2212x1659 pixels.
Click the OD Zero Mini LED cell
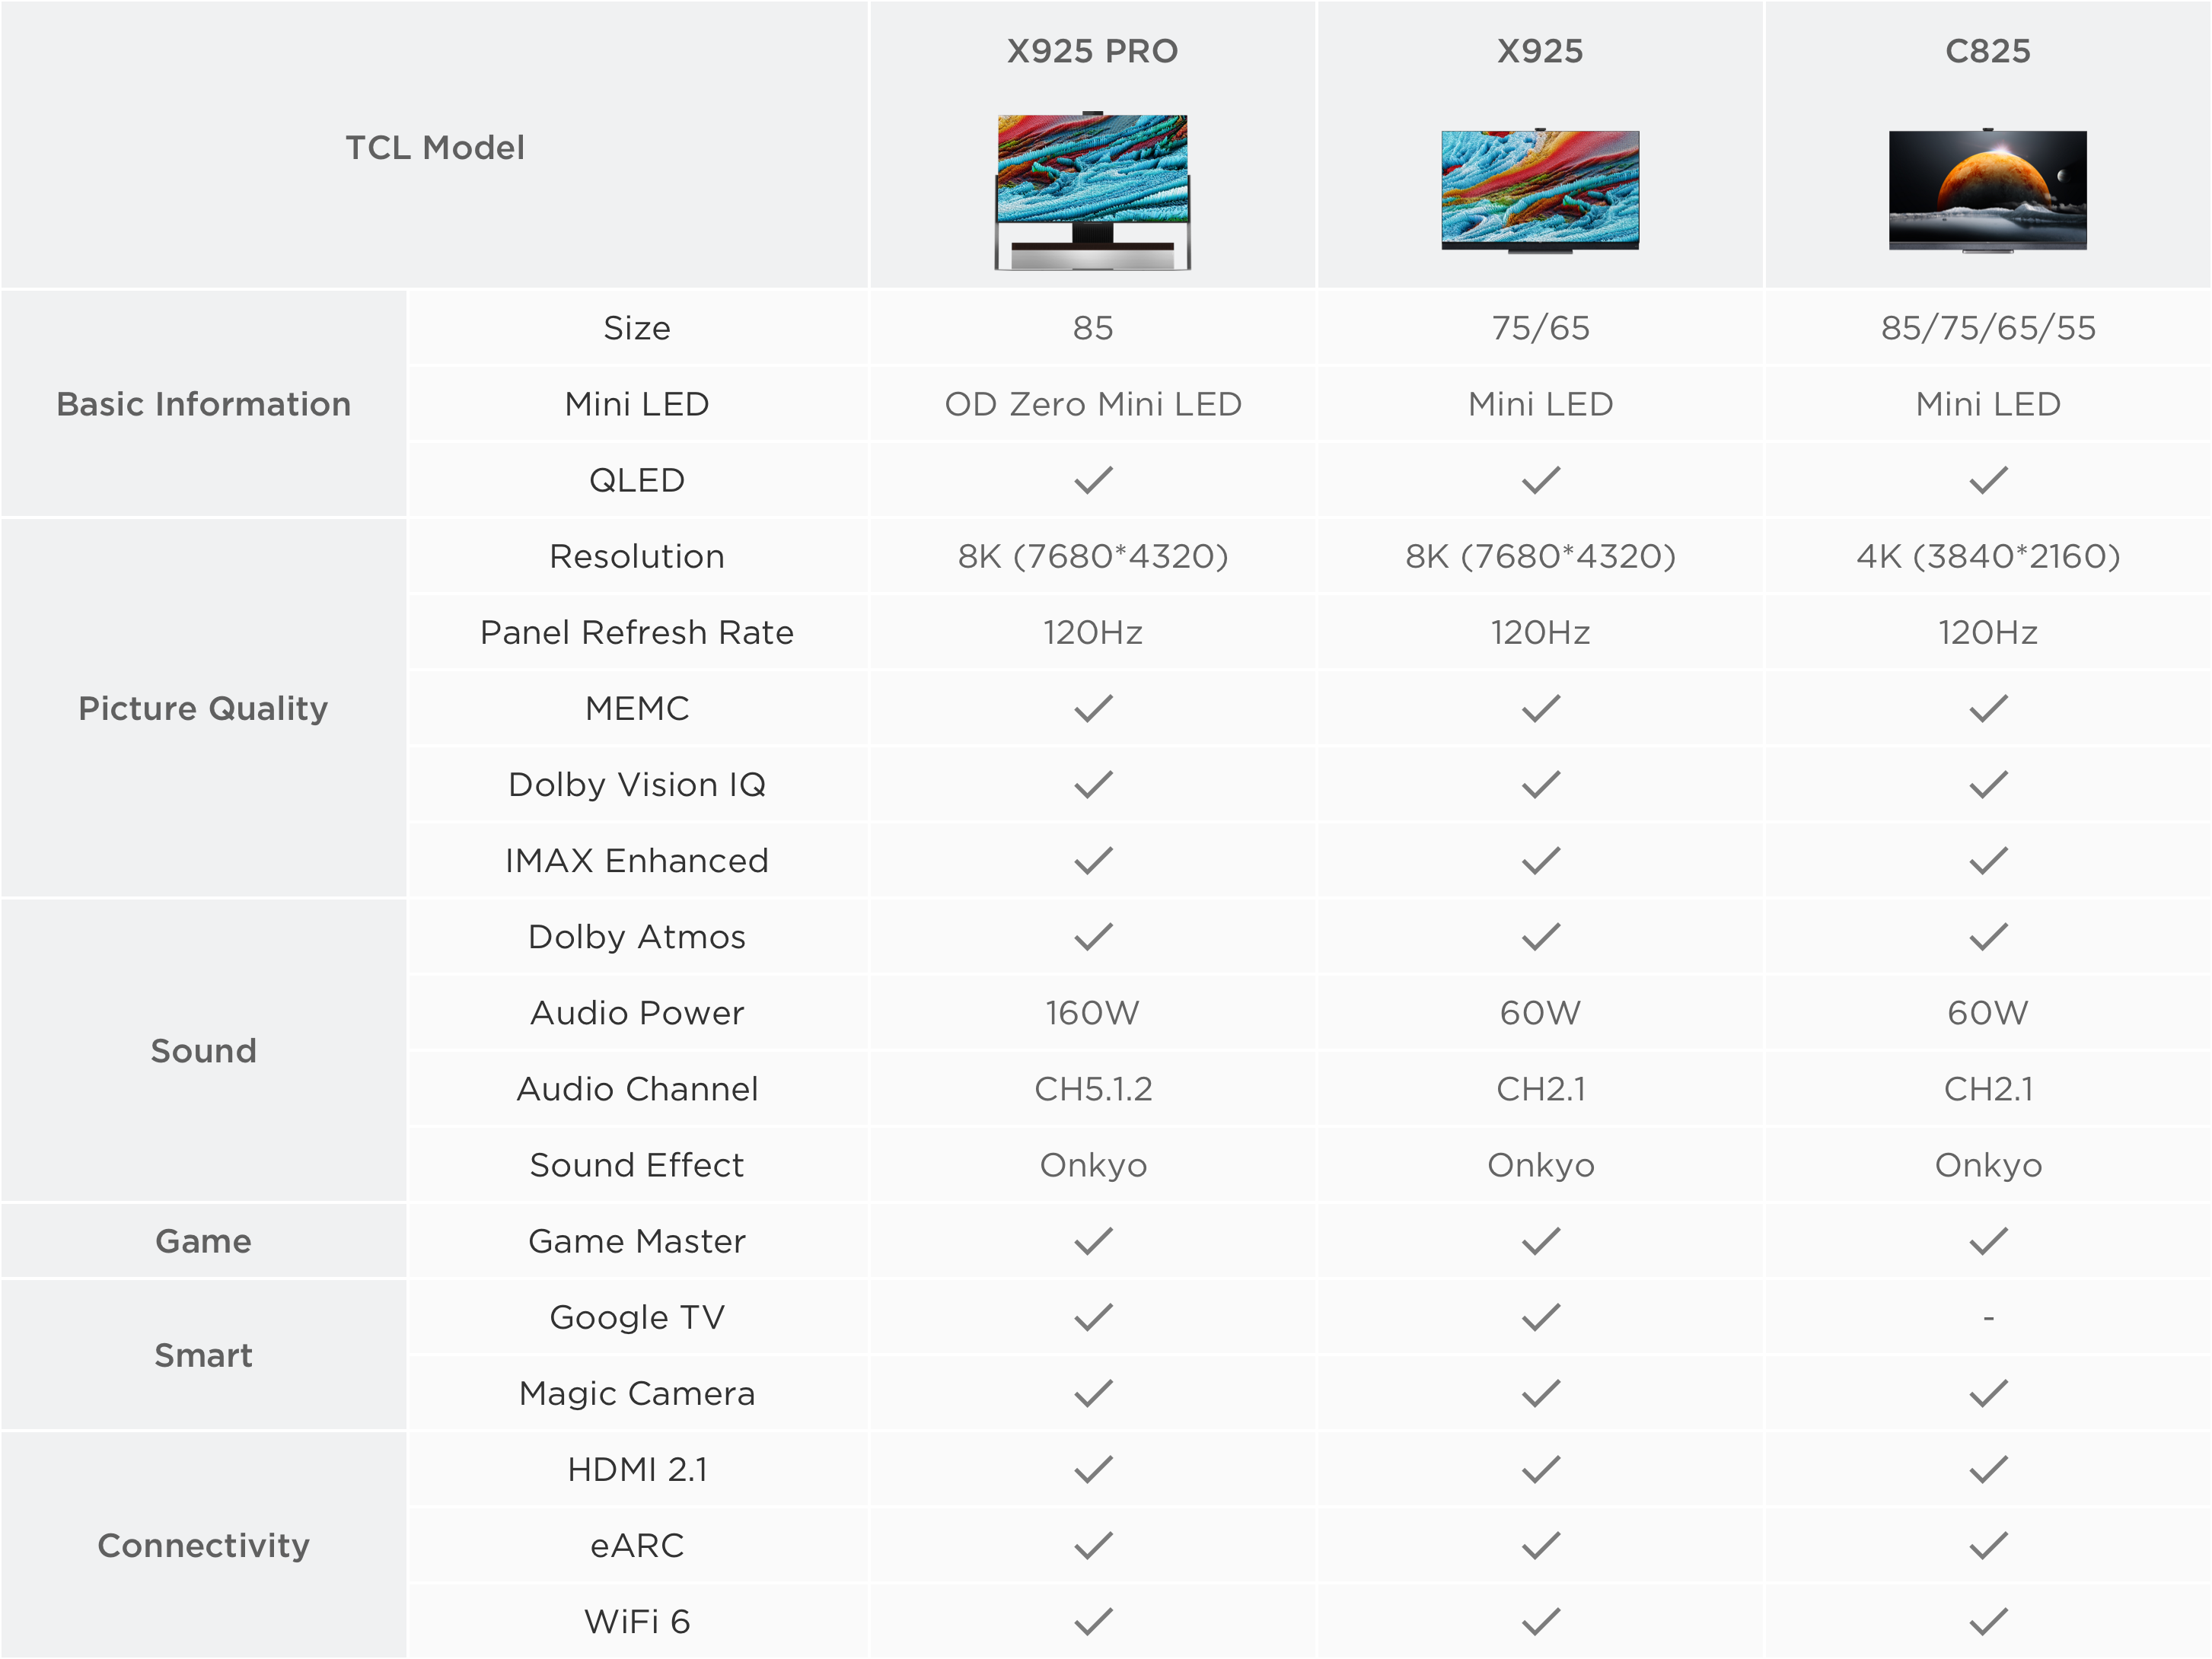[1093, 404]
